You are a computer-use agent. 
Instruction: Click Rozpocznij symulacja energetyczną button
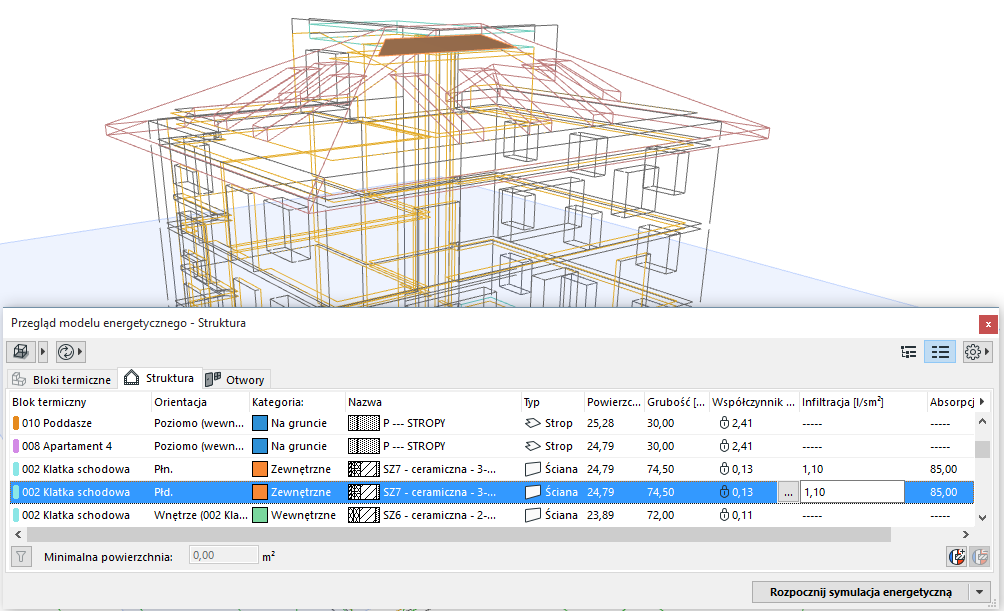coord(860,592)
